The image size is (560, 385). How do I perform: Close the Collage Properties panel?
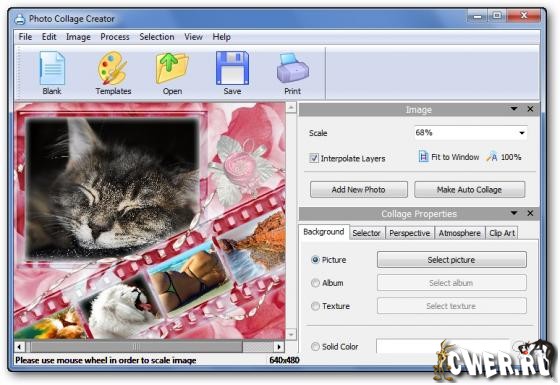point(530,213)
